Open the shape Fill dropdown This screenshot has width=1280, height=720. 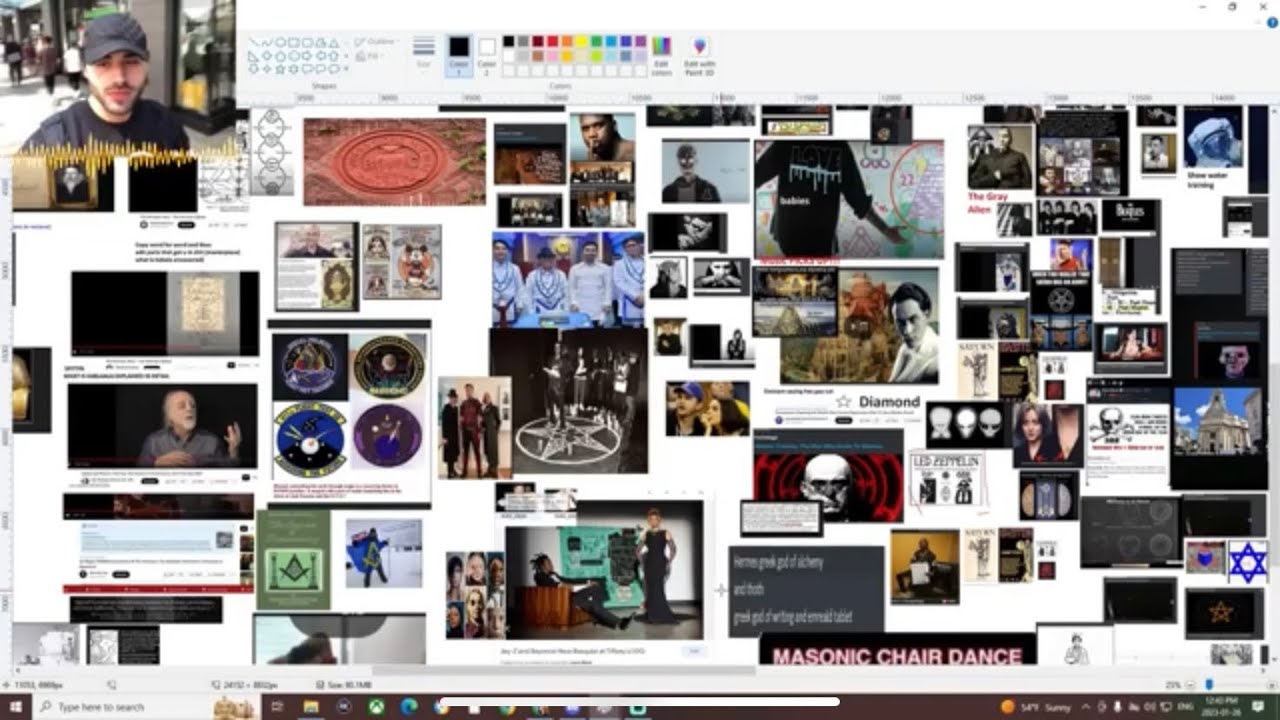coord(370,56)
